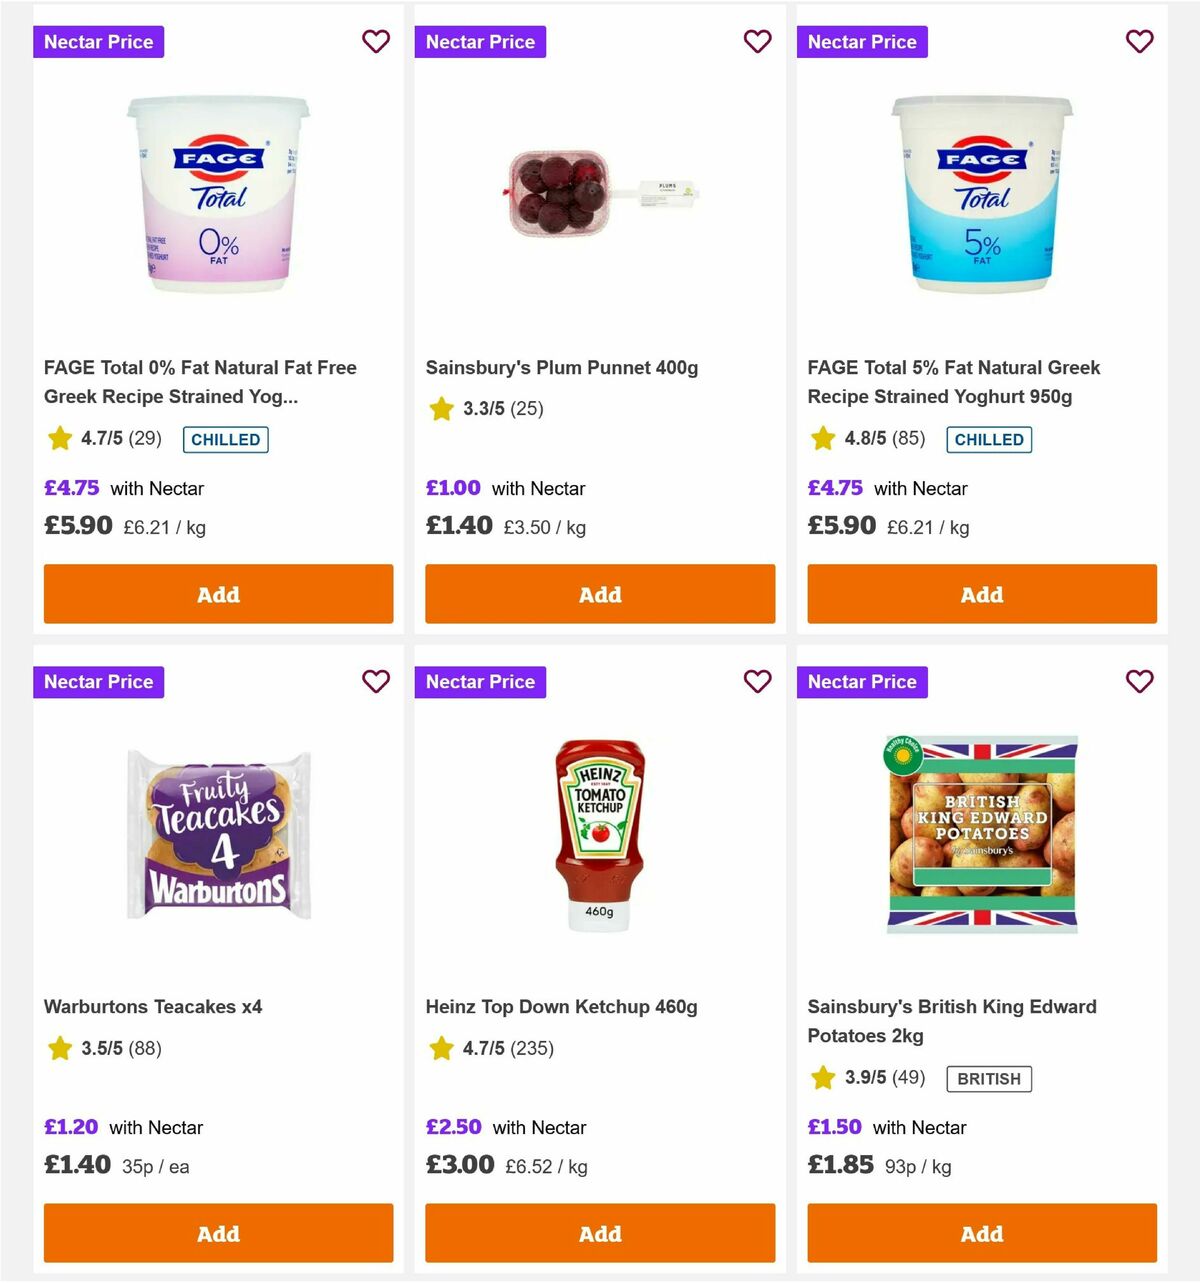The width and height of the screenshot is (1200, 1283).
Task: Open the Warburtons Teacakes x4 product page
Action: pyautogui.click(x=152, y=1007)
